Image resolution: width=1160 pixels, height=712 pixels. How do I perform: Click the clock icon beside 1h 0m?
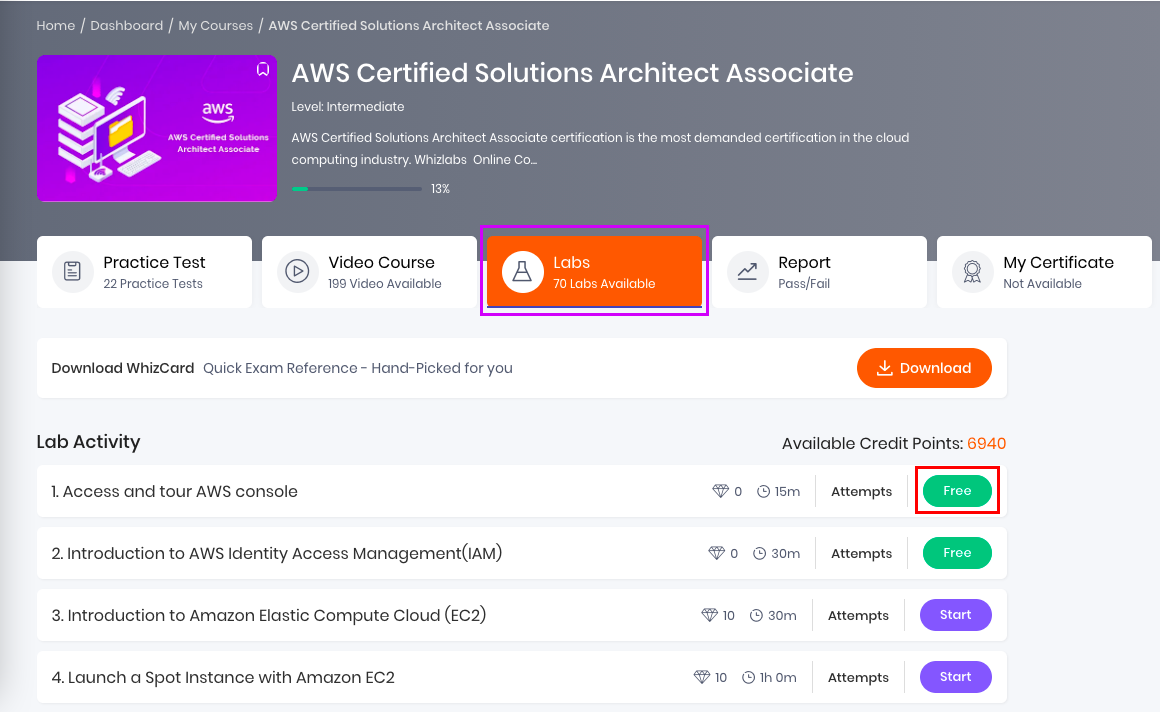749,678
